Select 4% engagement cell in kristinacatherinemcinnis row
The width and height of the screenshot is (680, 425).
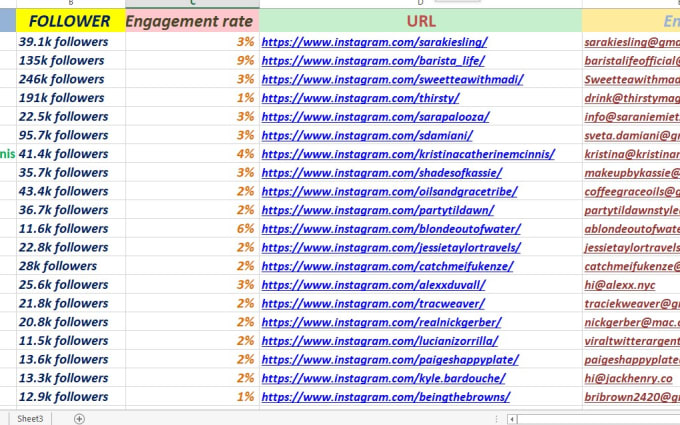(x=193, y=154)
